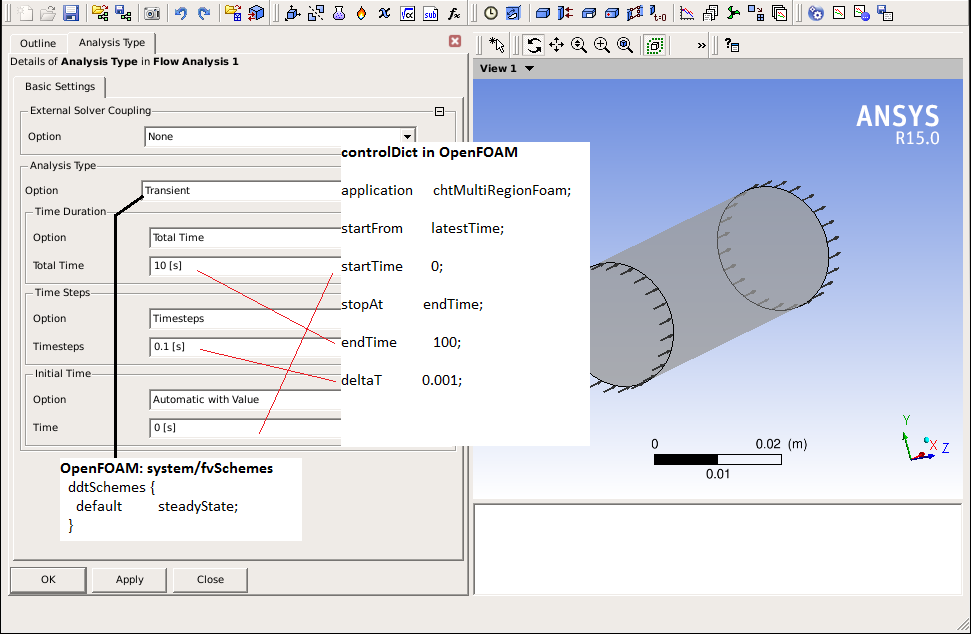Click the OK button
The image size is (971, 634).
click(48, 580)
